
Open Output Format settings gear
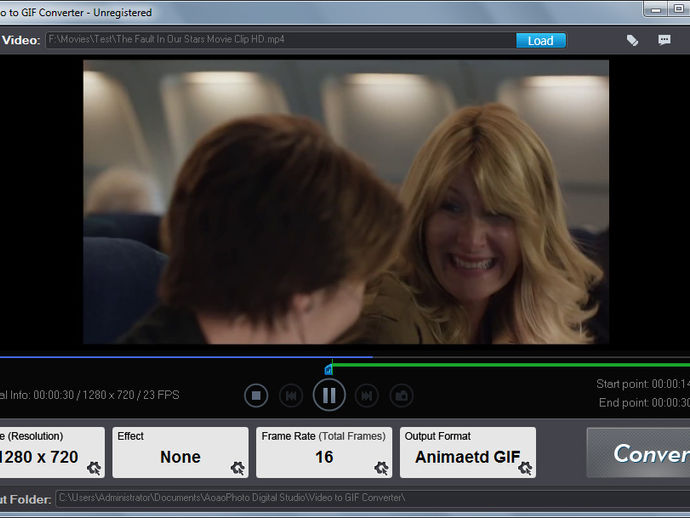(525, 468)
